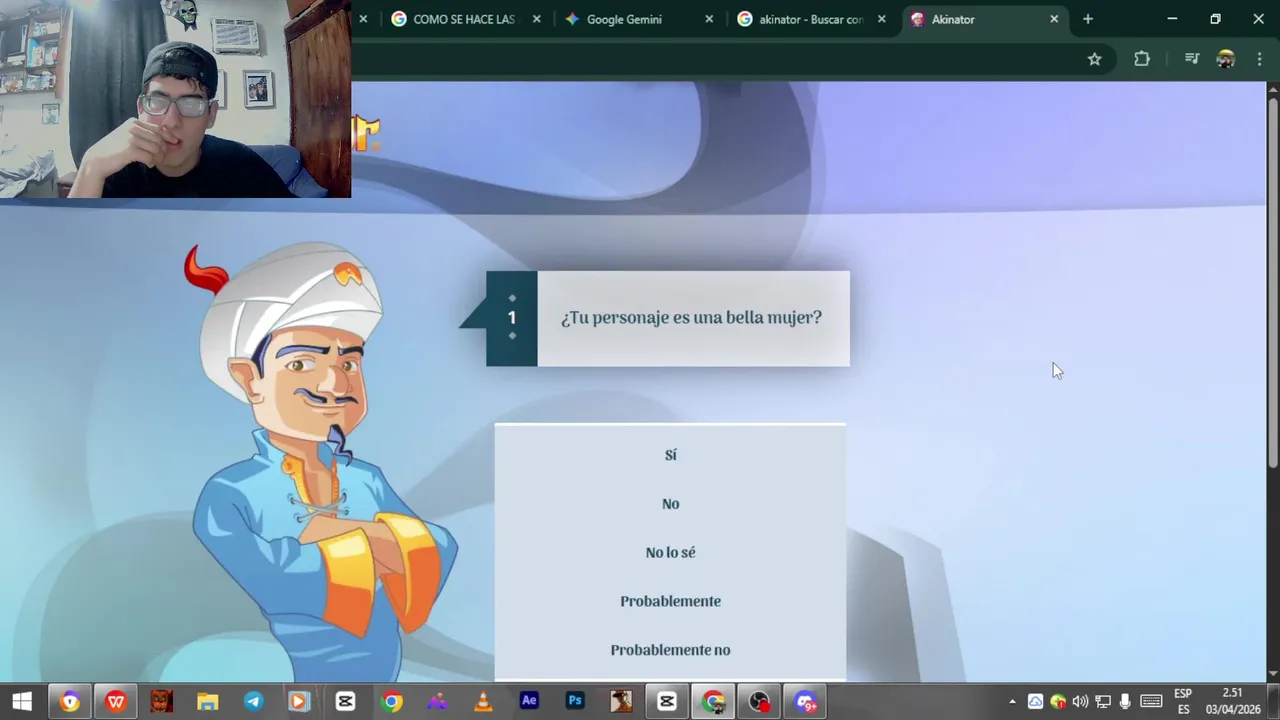Click the microphone tray icon
Screen dimensions: 1280x720
(1125, 702)
